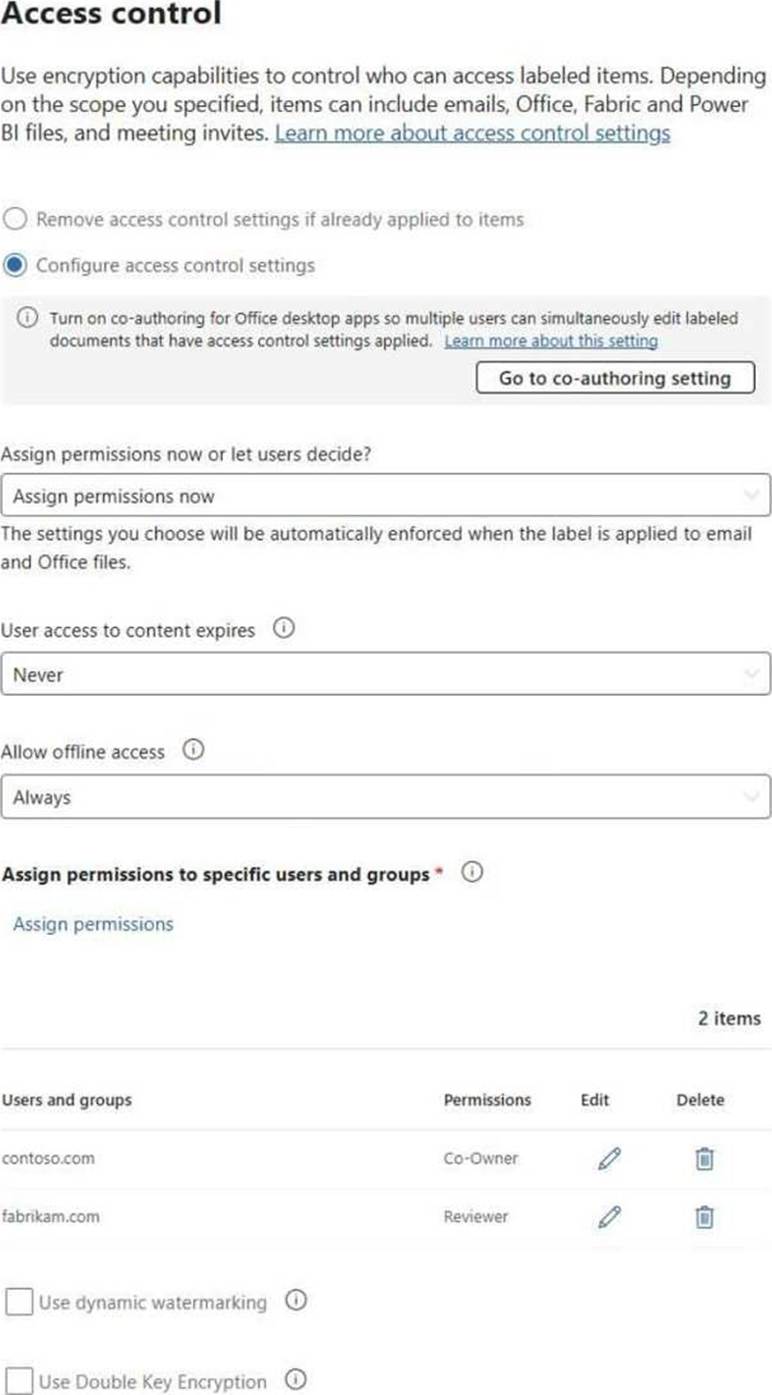Open the Assign permissions now dropdown
Viewport: 772px width, 1395px height.
coord(385,496)
